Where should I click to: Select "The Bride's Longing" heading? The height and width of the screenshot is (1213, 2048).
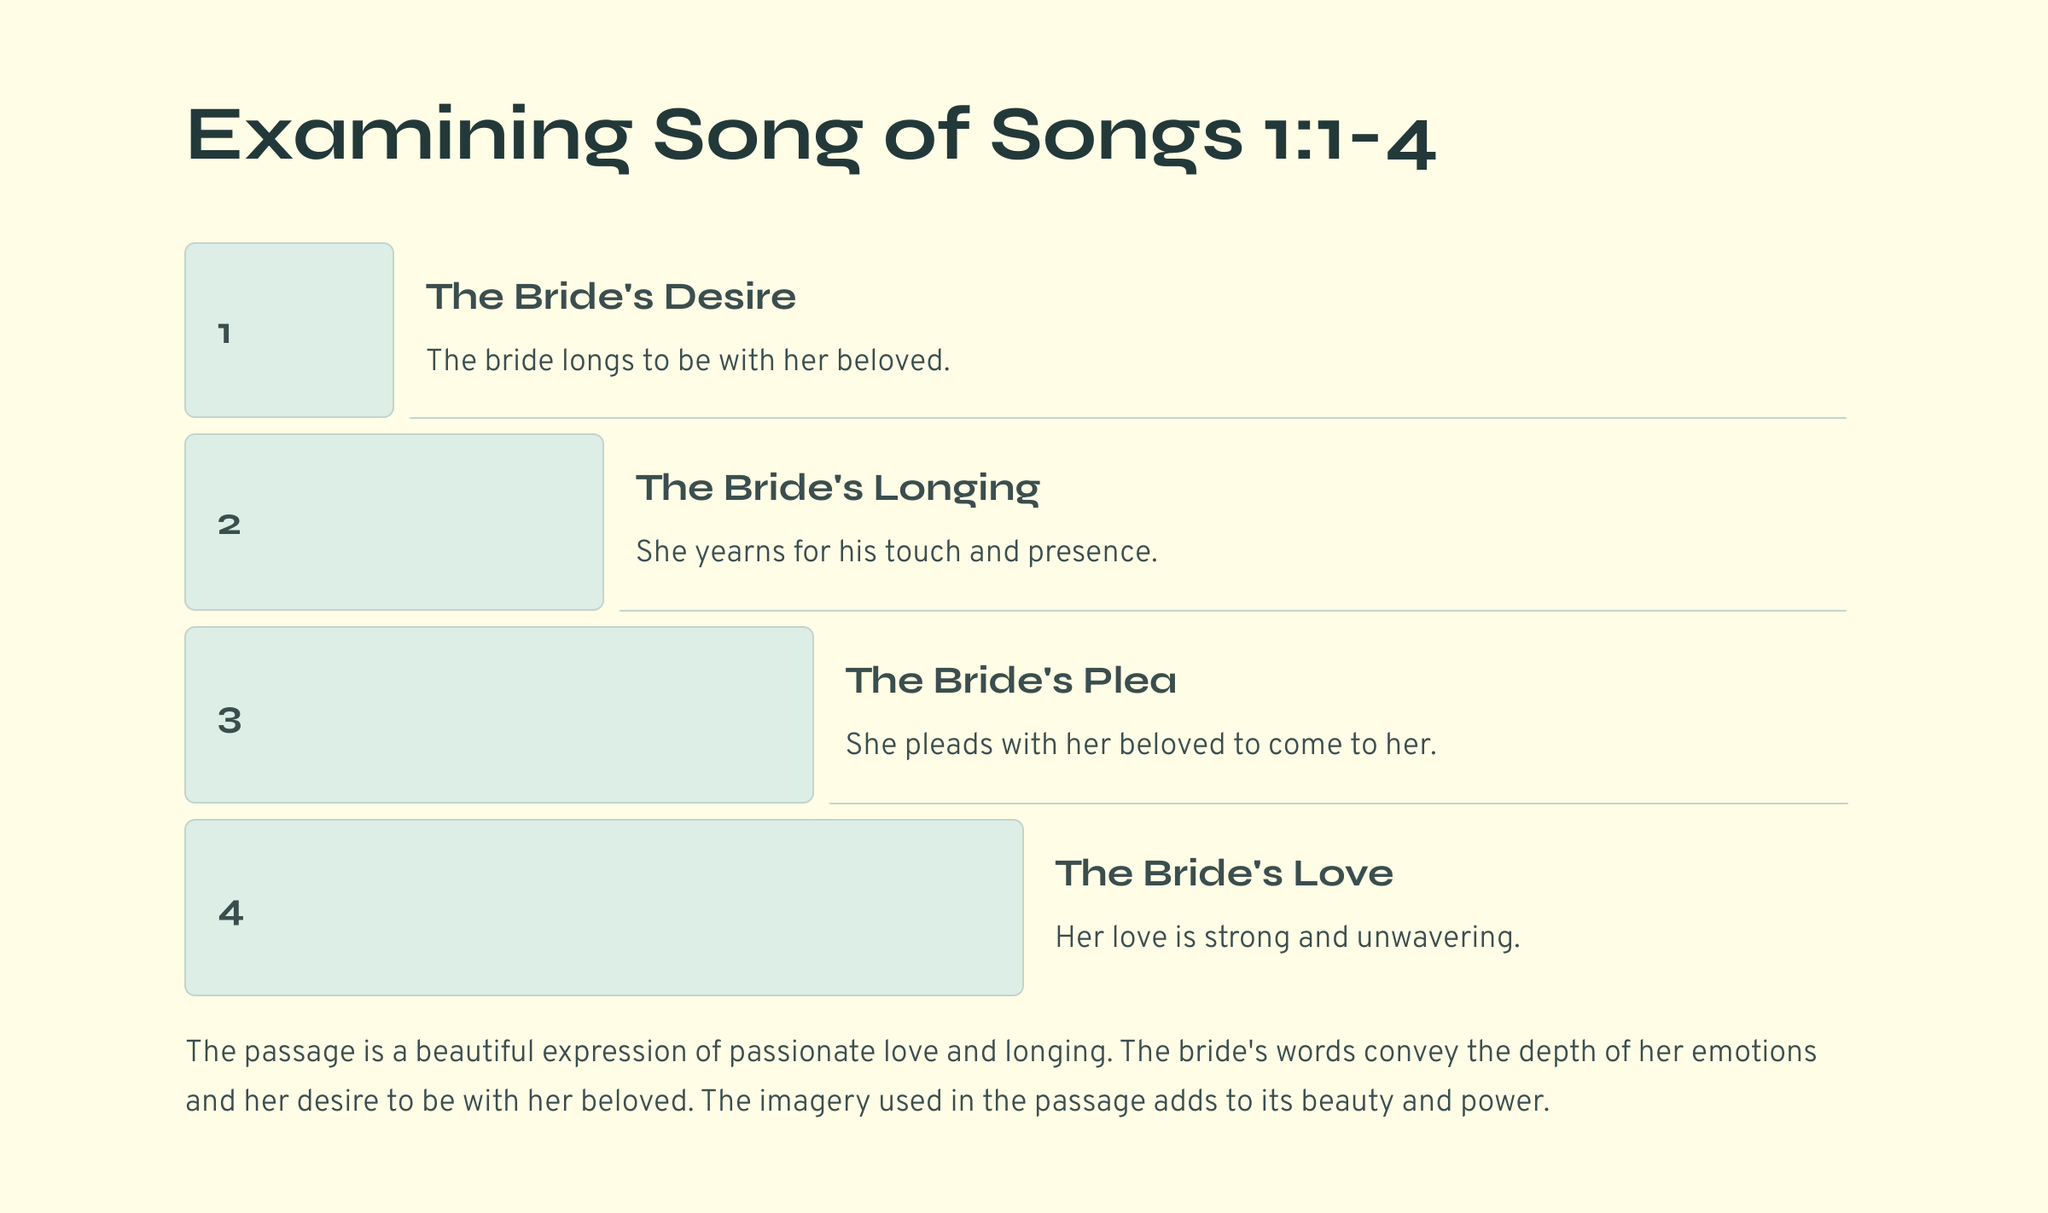pyautogui.click(x=838, y=488)
